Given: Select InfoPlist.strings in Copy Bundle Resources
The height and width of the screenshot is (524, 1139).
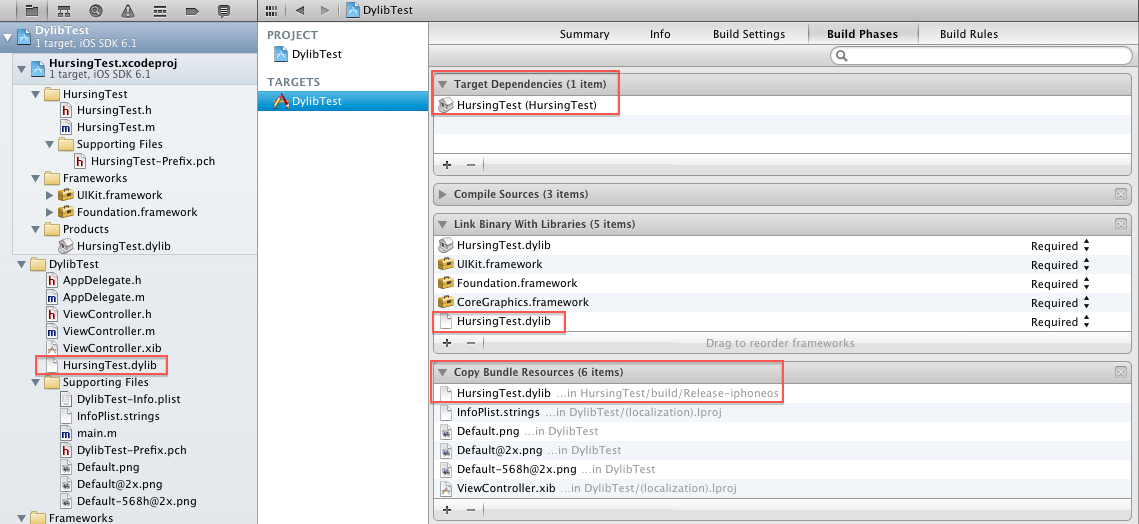Looking at the screenshot, I should pyautogui.click(x=781, y=412).
